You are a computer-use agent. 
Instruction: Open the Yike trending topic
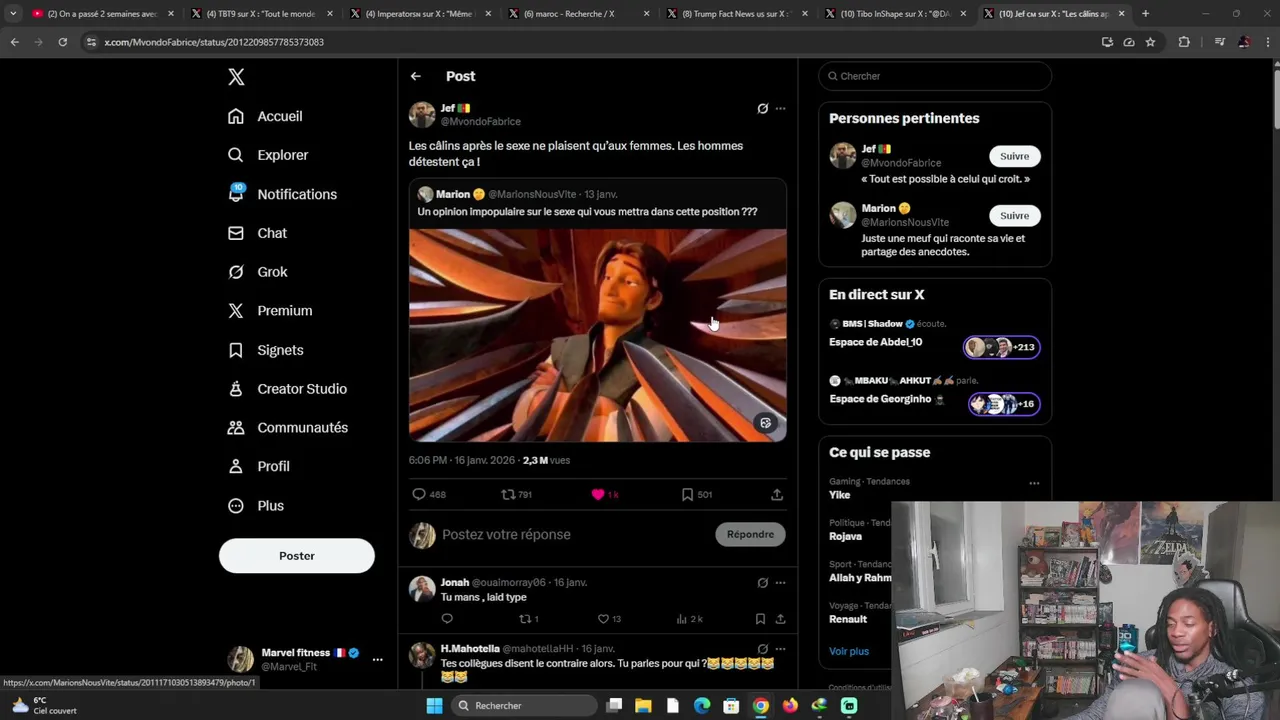[x=839, y=495]
